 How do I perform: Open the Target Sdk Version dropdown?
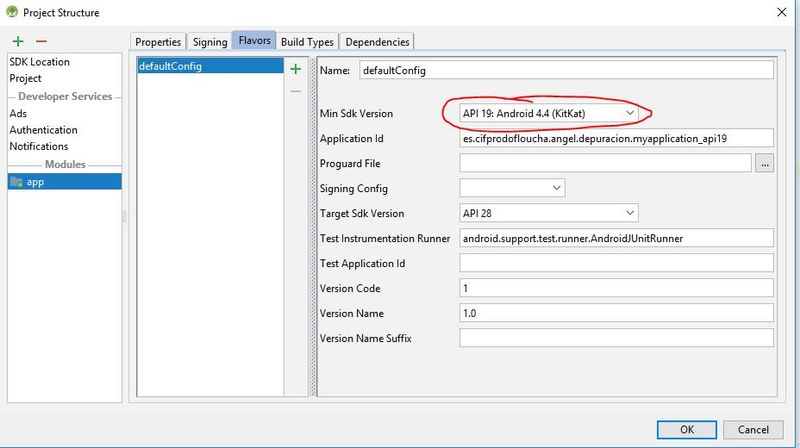tap(548, 213)
